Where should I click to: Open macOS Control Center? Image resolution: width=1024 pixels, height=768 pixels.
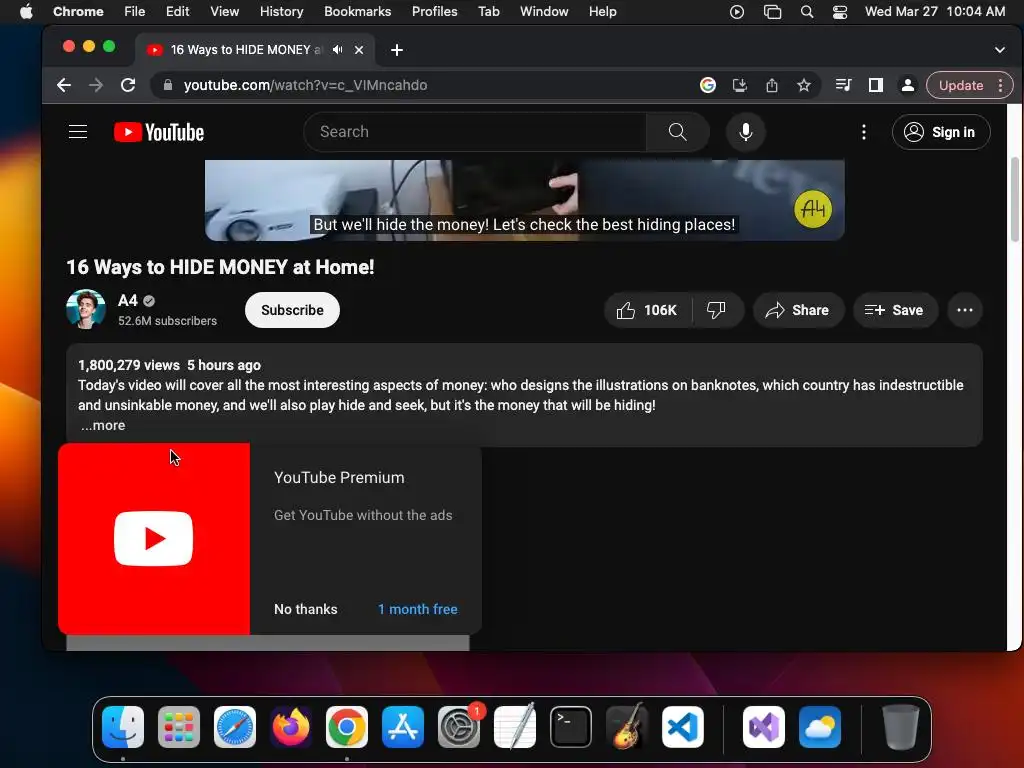pos(839,12)
